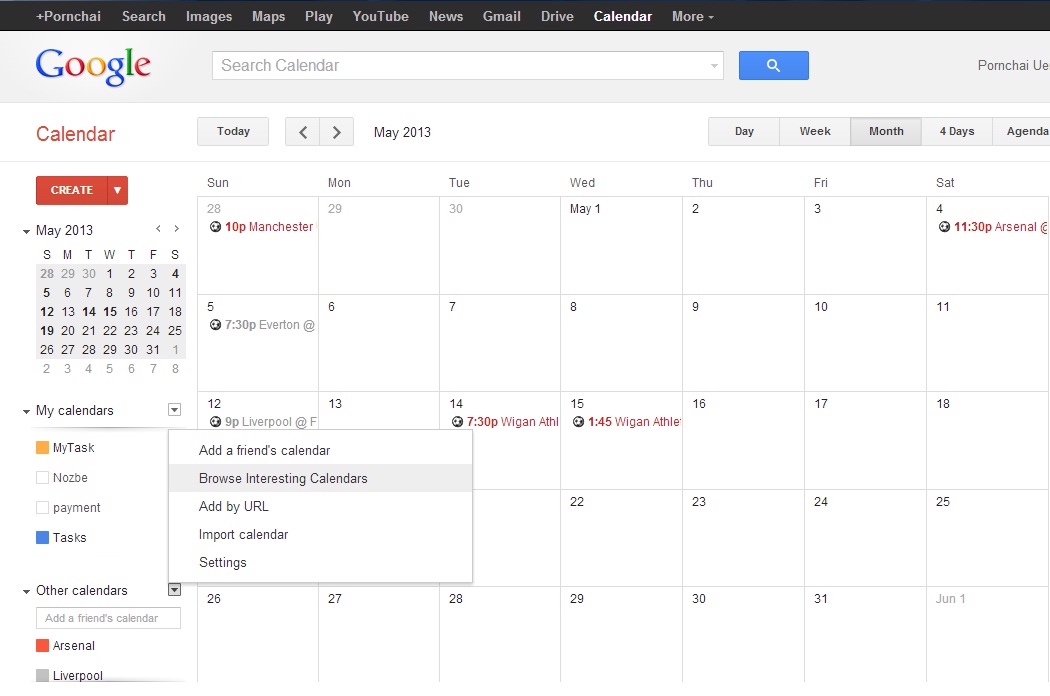Toggle Tasks calendar visibility
This screenshot has height=696, width=1050.
(42, 537)
